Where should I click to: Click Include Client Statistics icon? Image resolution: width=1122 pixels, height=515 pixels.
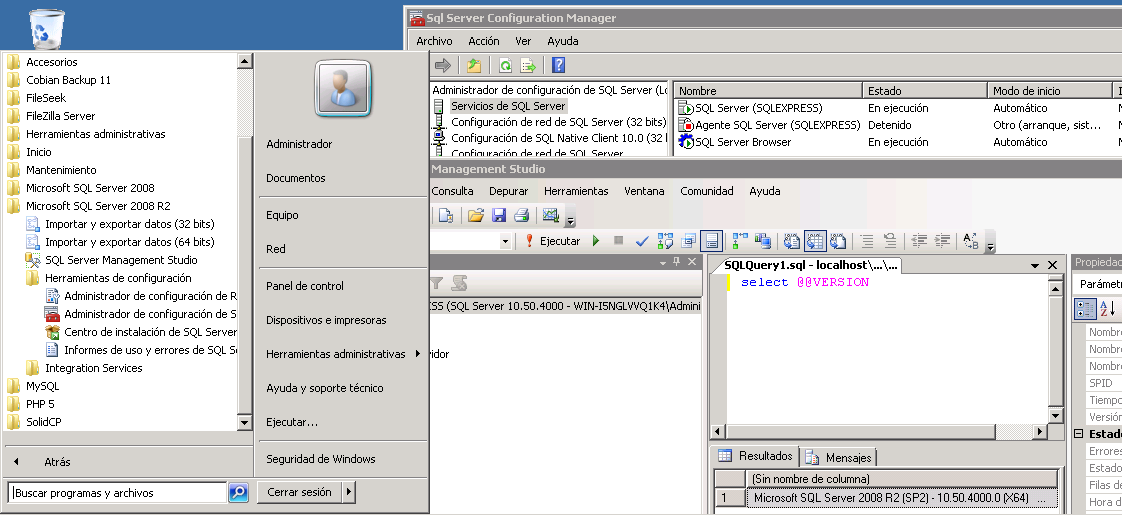coord(763,241)
